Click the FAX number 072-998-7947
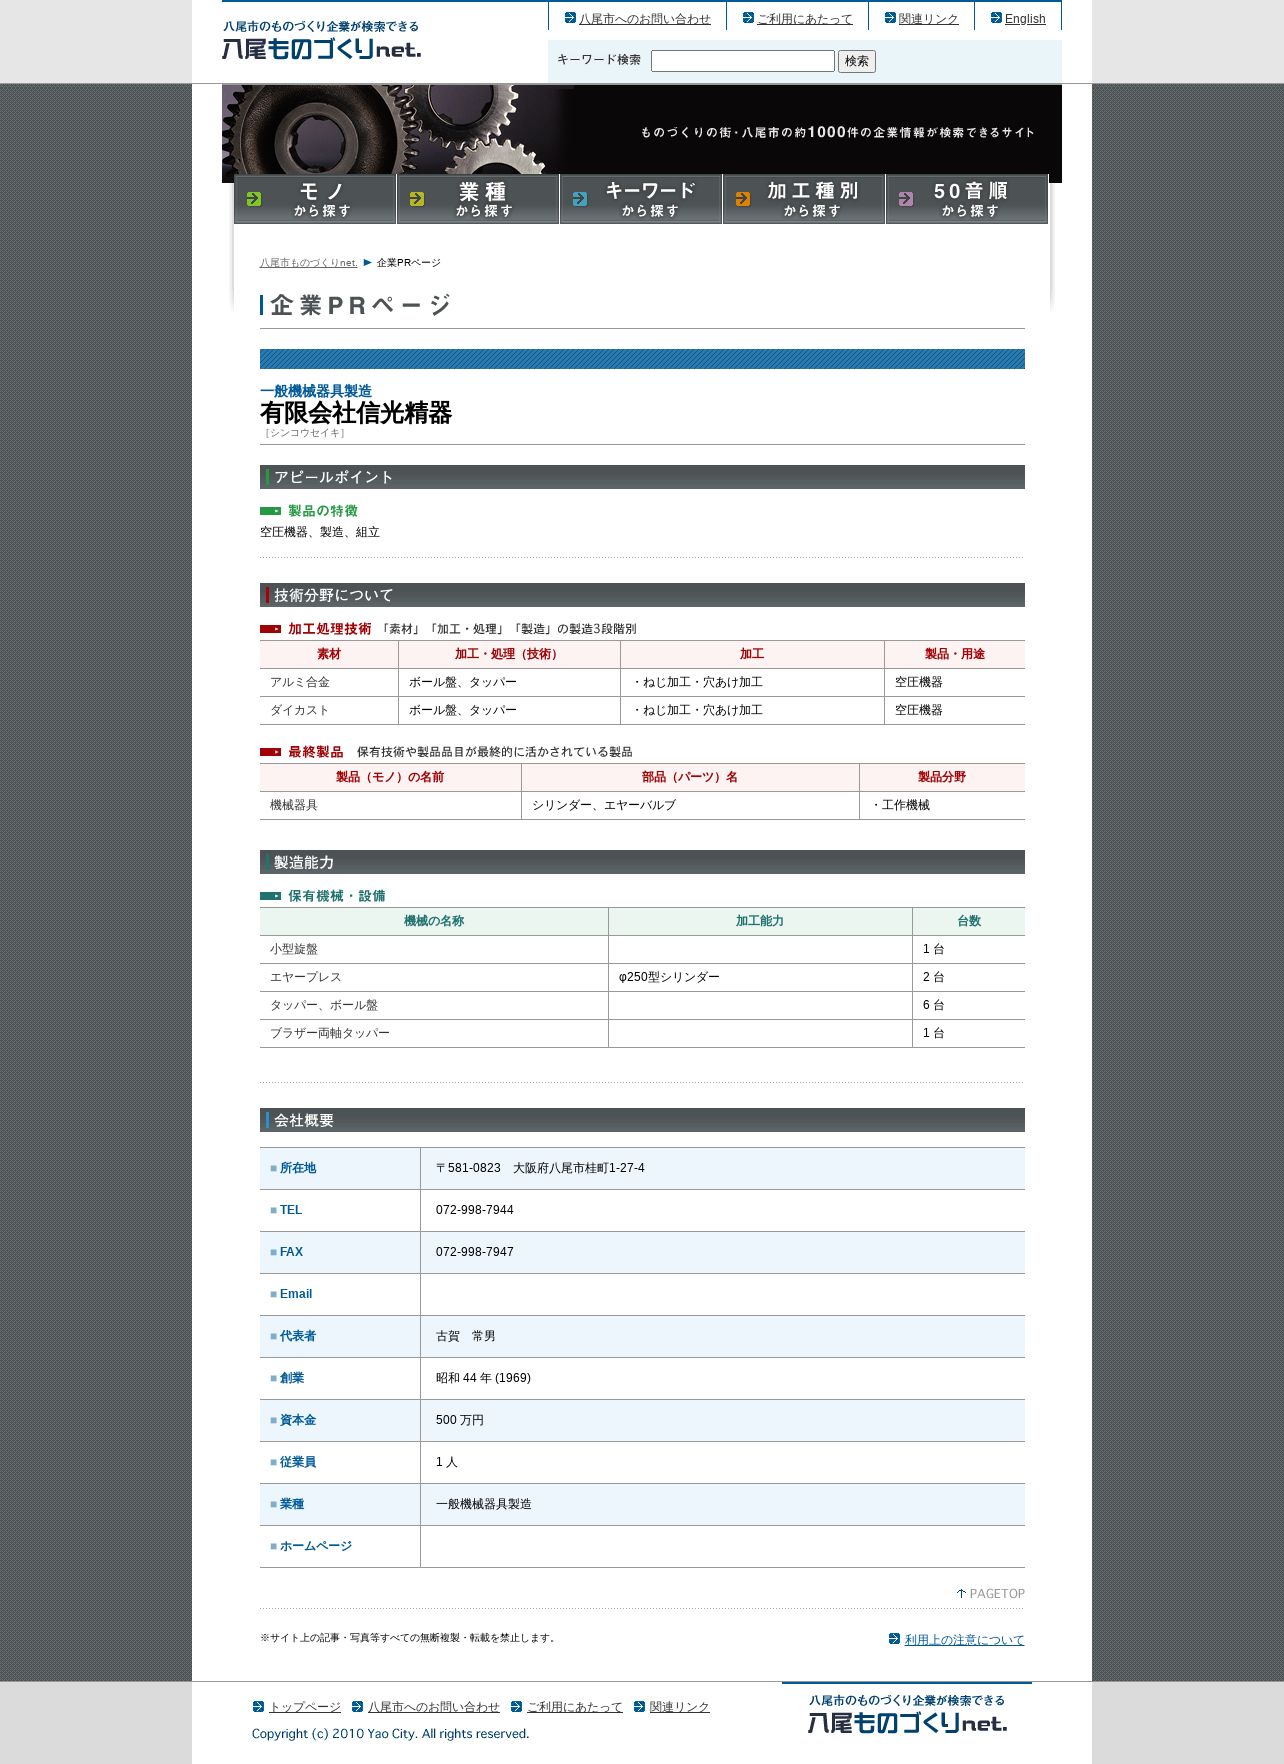1284x1764 pixels. click(475, 1252)
